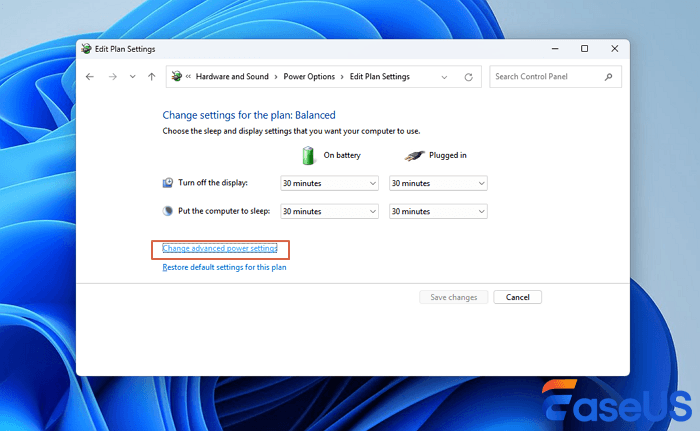Click the On battery column label
Screen dimensions: 700x431
click(342, 155)
